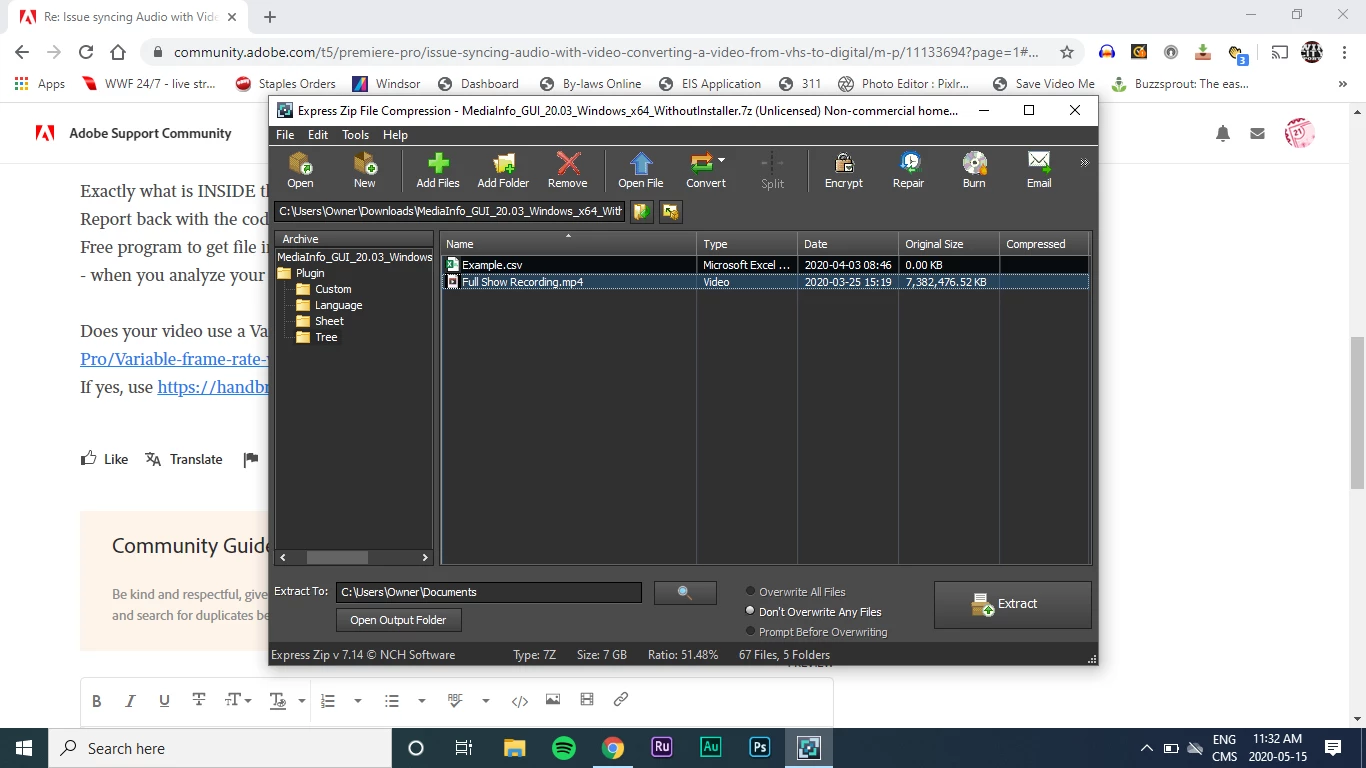Screen dimensions: 1366x768
Task: Select the Prompt Before Overwriting option
Action: 816,632
